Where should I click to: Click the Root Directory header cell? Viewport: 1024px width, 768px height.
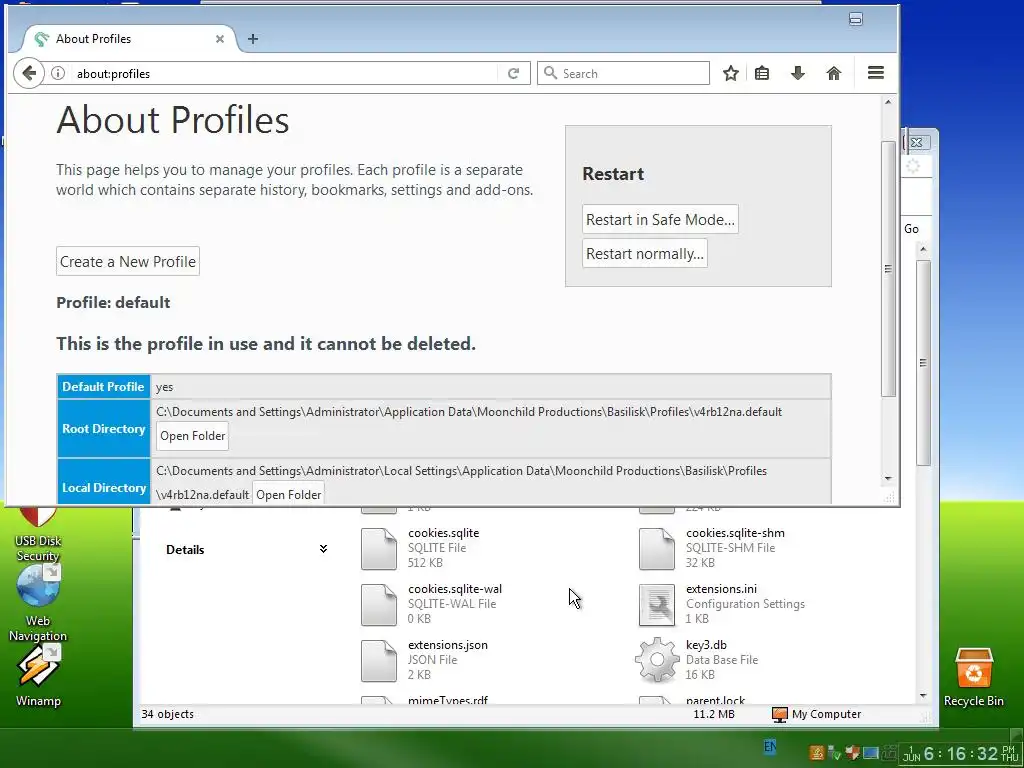pyautogui.click(x=104, y=429)
